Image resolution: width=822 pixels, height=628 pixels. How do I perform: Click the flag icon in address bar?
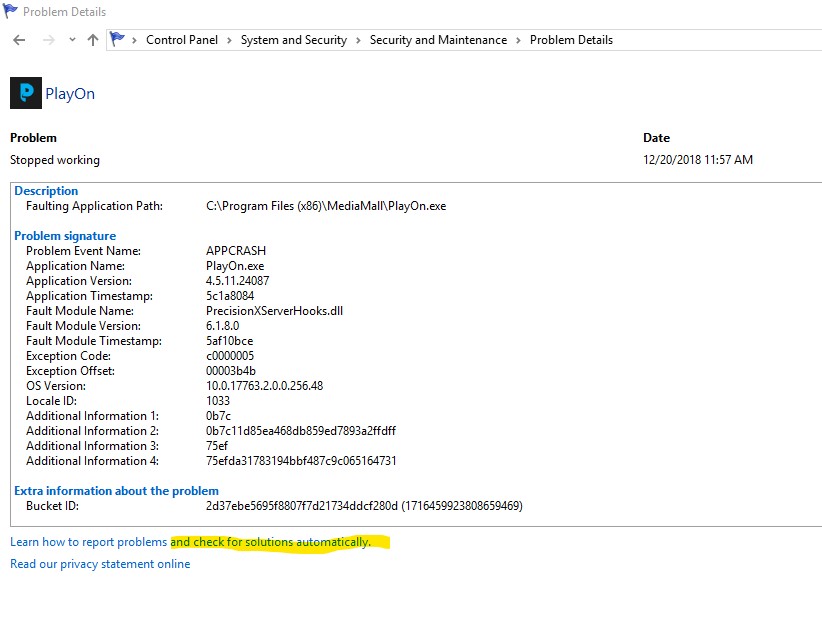[117, 39]
